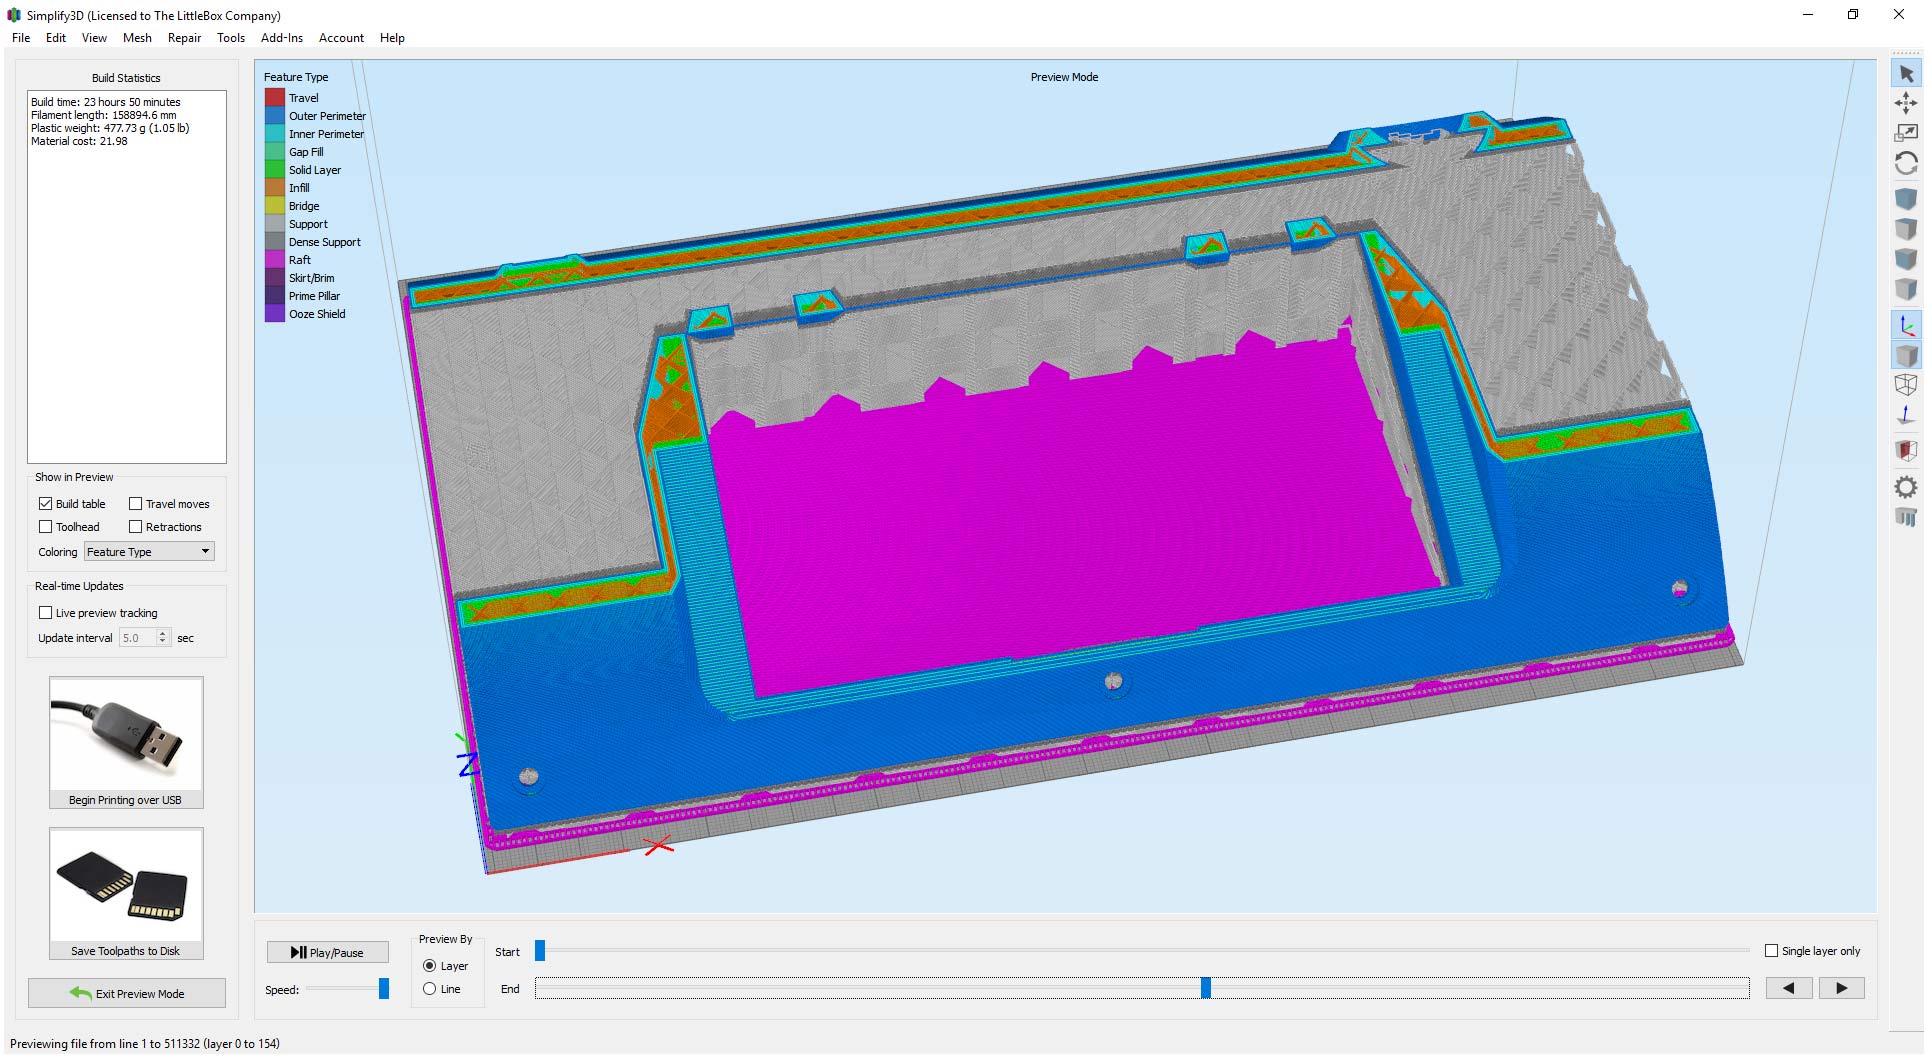Viewport: 1928px width, 1058px height.
Task: Click the Ooze Shield legend label
Action: click(317, 314)
